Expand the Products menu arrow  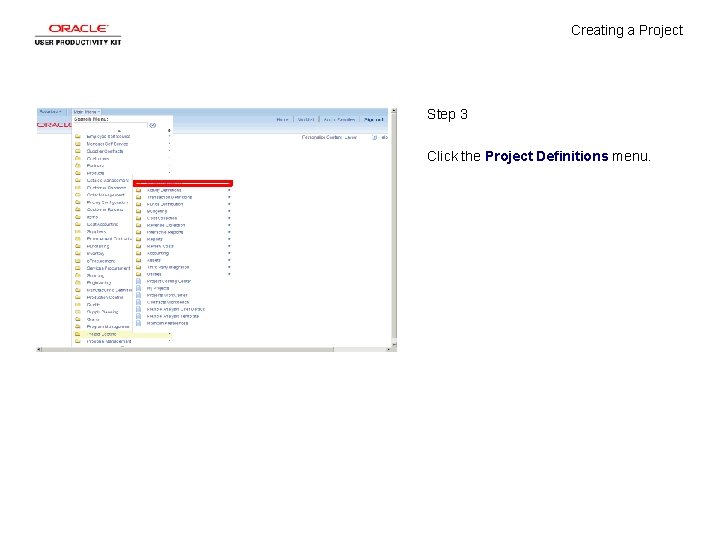169,173
